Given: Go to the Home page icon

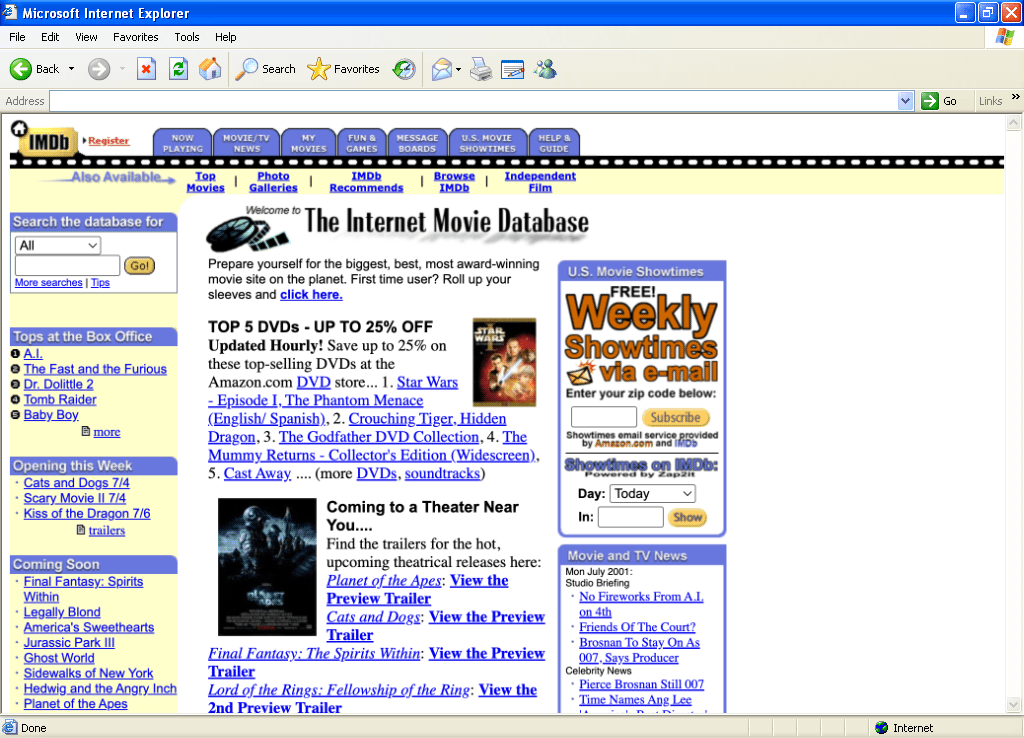Looking at the screenshot, I should [210, 69].
